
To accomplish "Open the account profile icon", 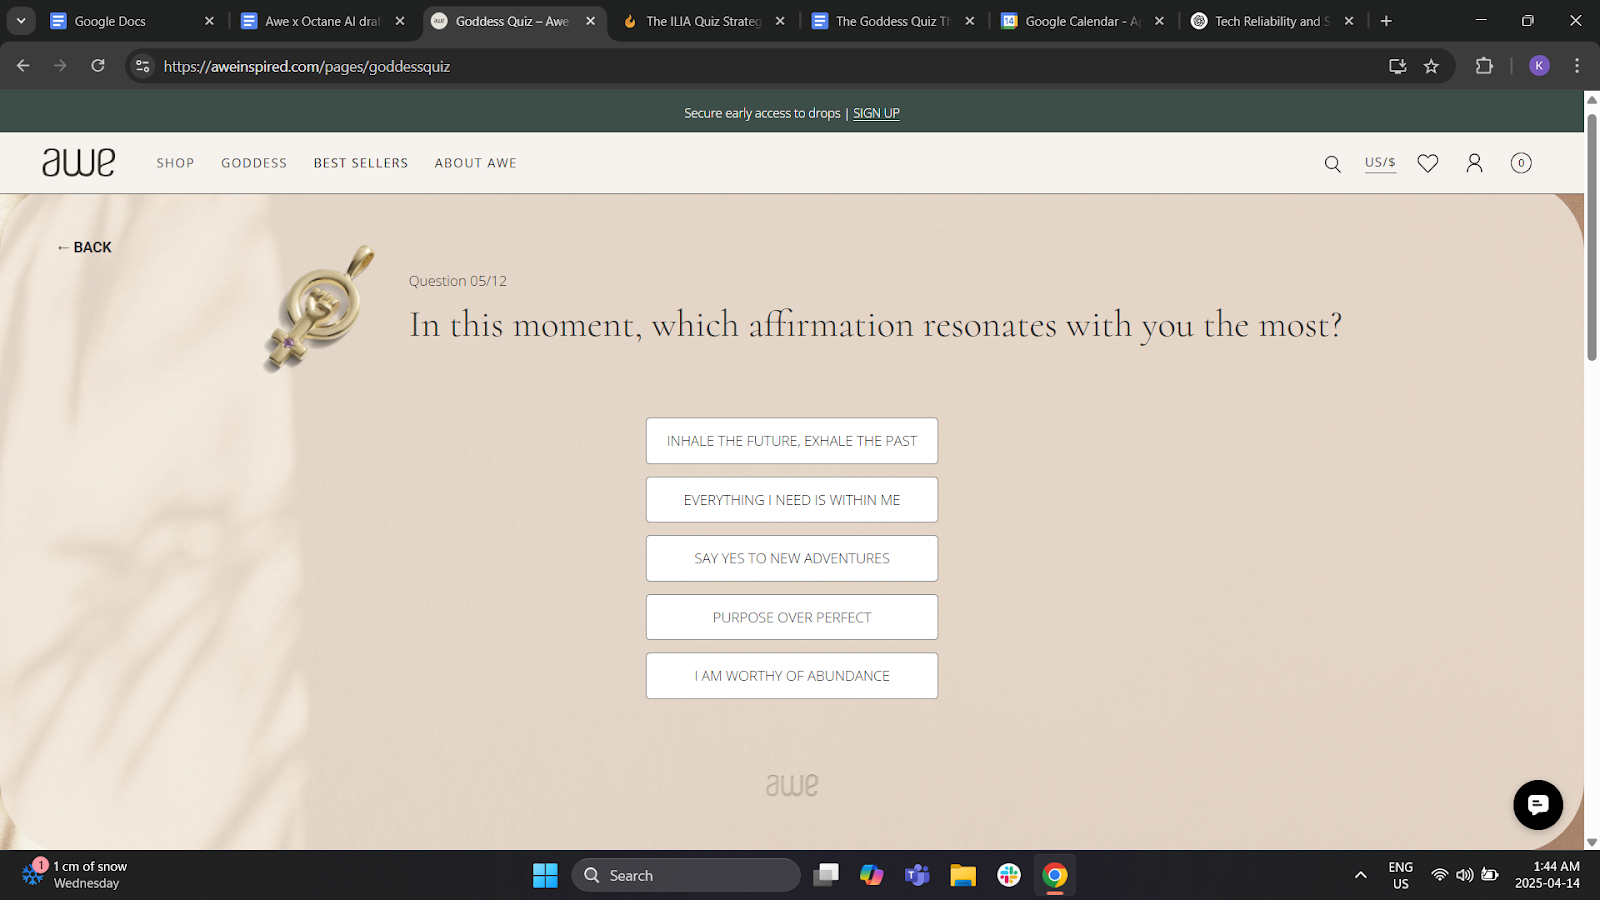I will 1474,163.
